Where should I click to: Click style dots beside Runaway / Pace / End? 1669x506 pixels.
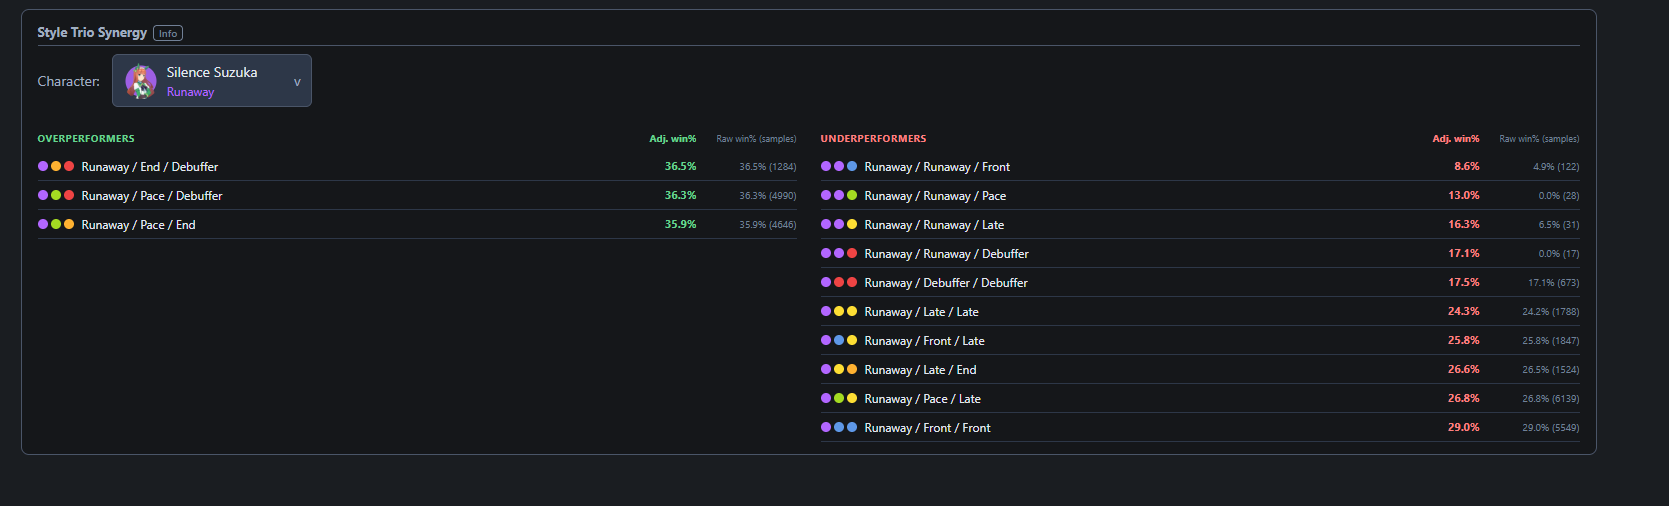[56, 225]
